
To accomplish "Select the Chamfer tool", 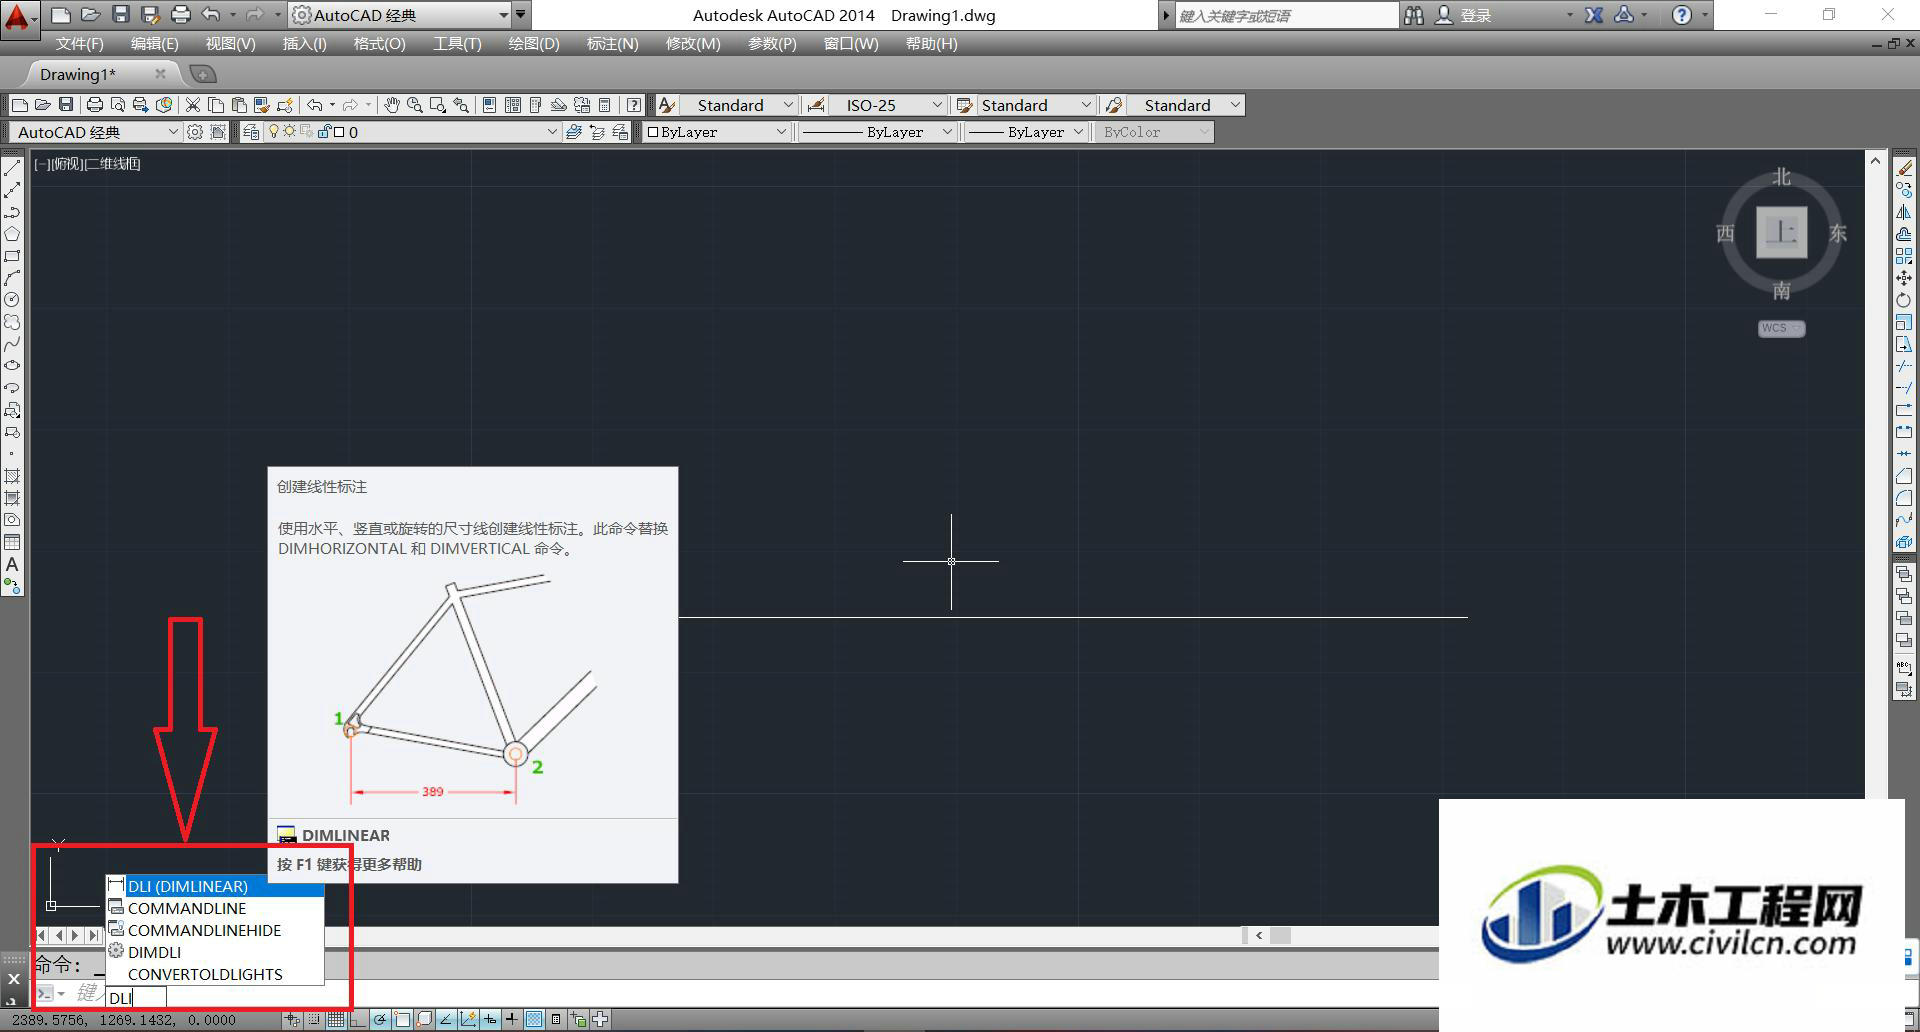I will tap(1904, 476).
